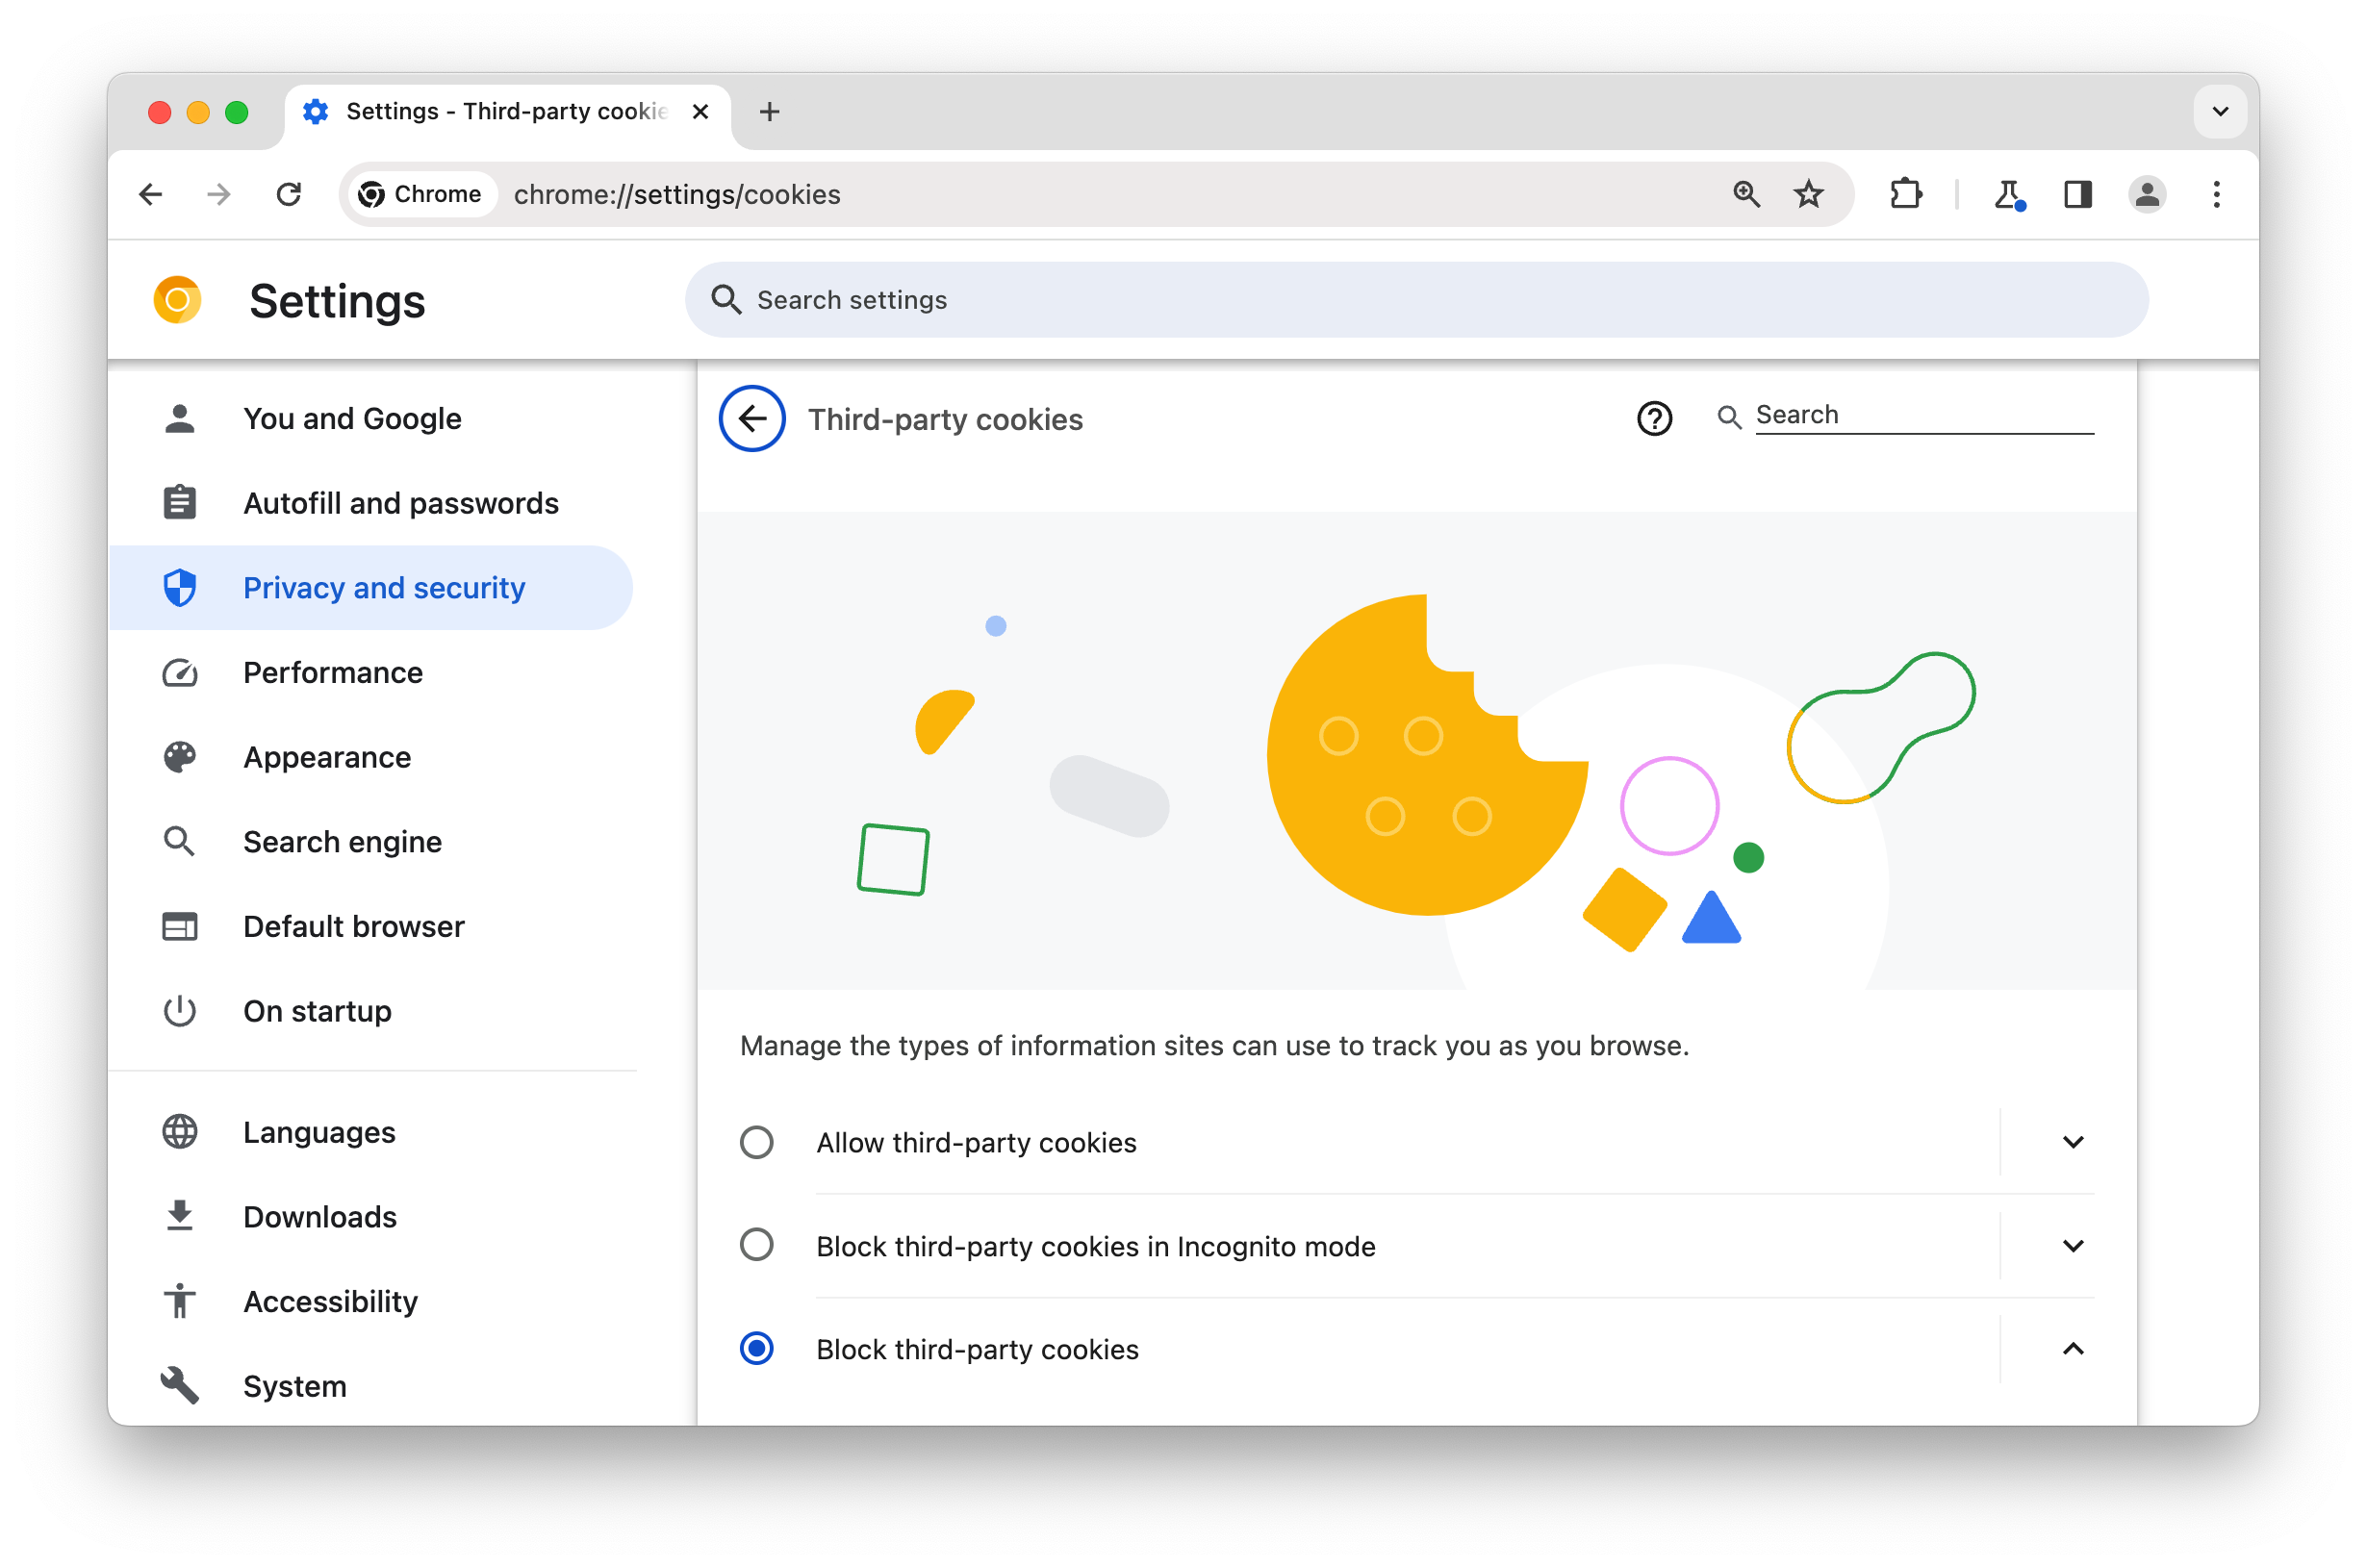The image size is (2367, 1568).
Task: Open Privacy and security settings menu
Action: [x=383, y=588]
